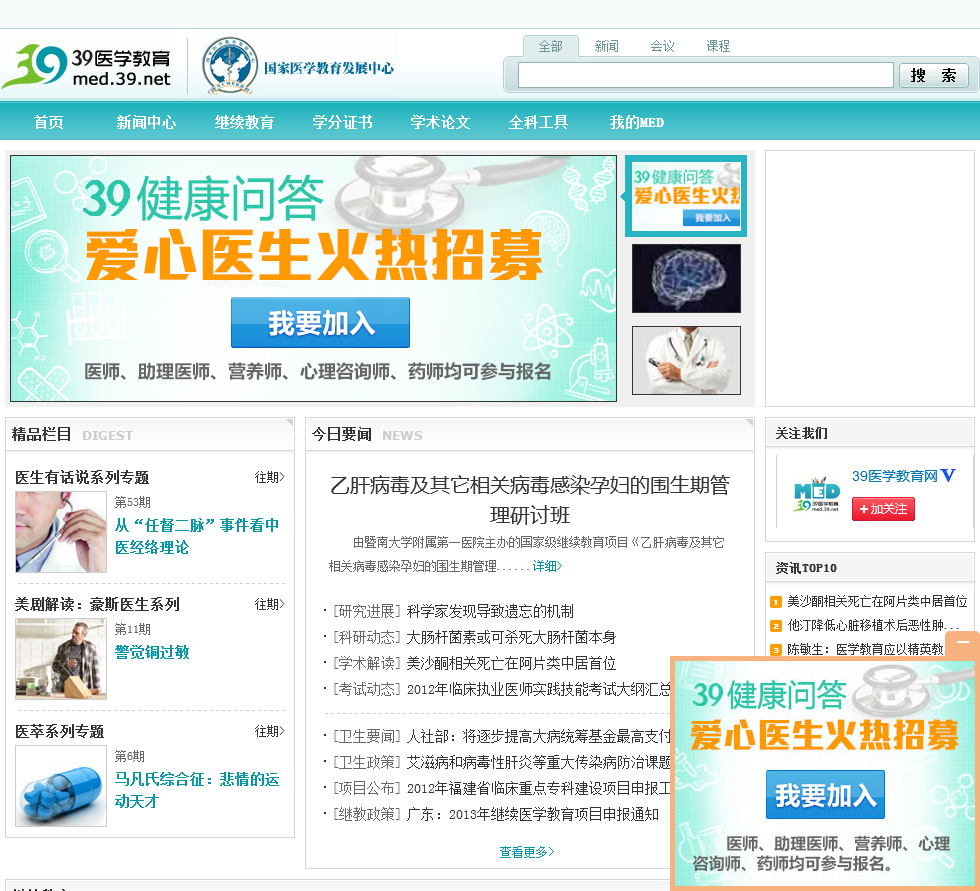Open 2012年福建省临床重点专科 news item

point(538,789)
